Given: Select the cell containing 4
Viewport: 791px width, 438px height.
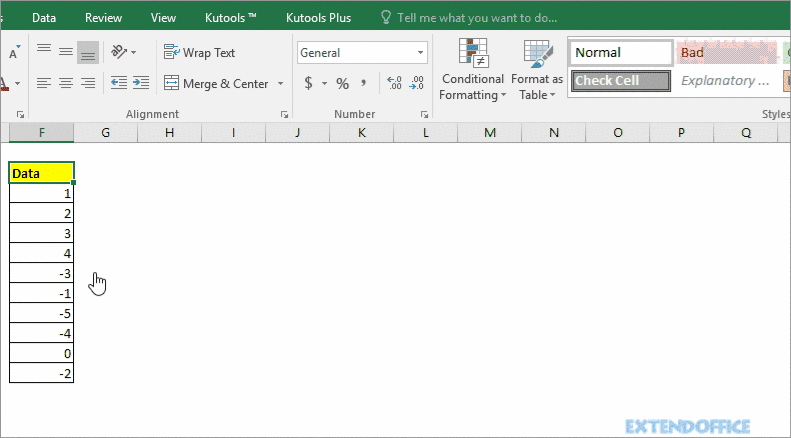Looking at the screenshot, I should (41, 253).
